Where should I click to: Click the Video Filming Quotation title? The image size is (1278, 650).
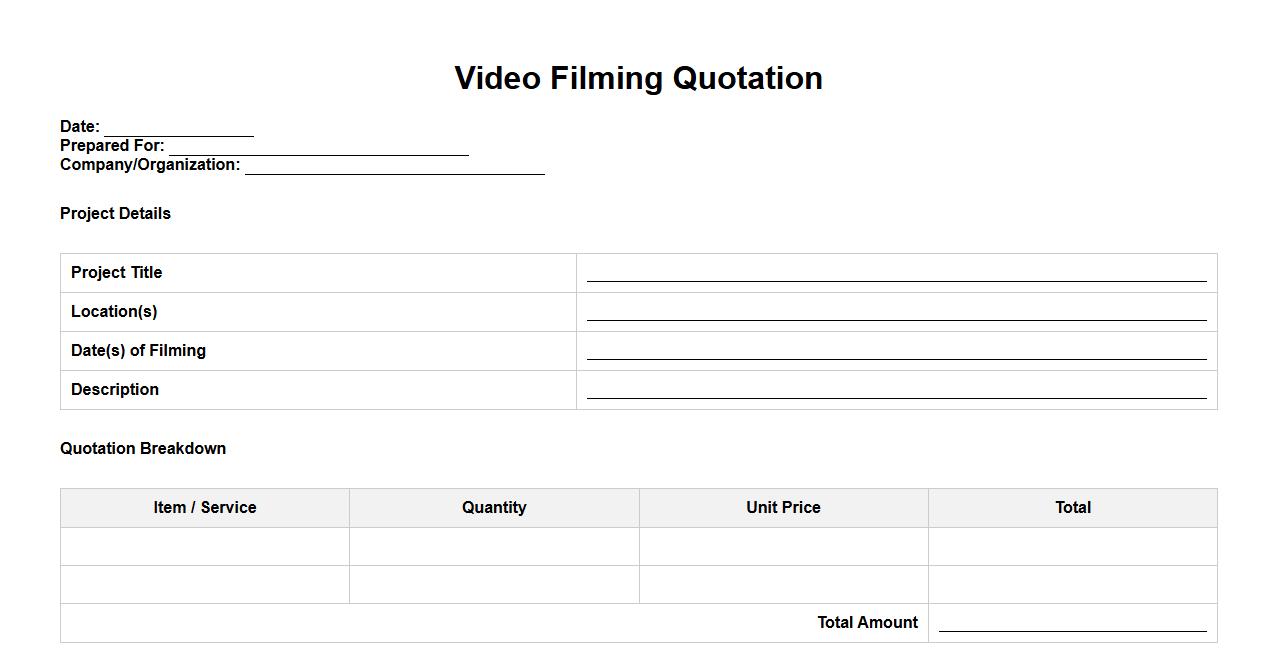click(638, 78)
